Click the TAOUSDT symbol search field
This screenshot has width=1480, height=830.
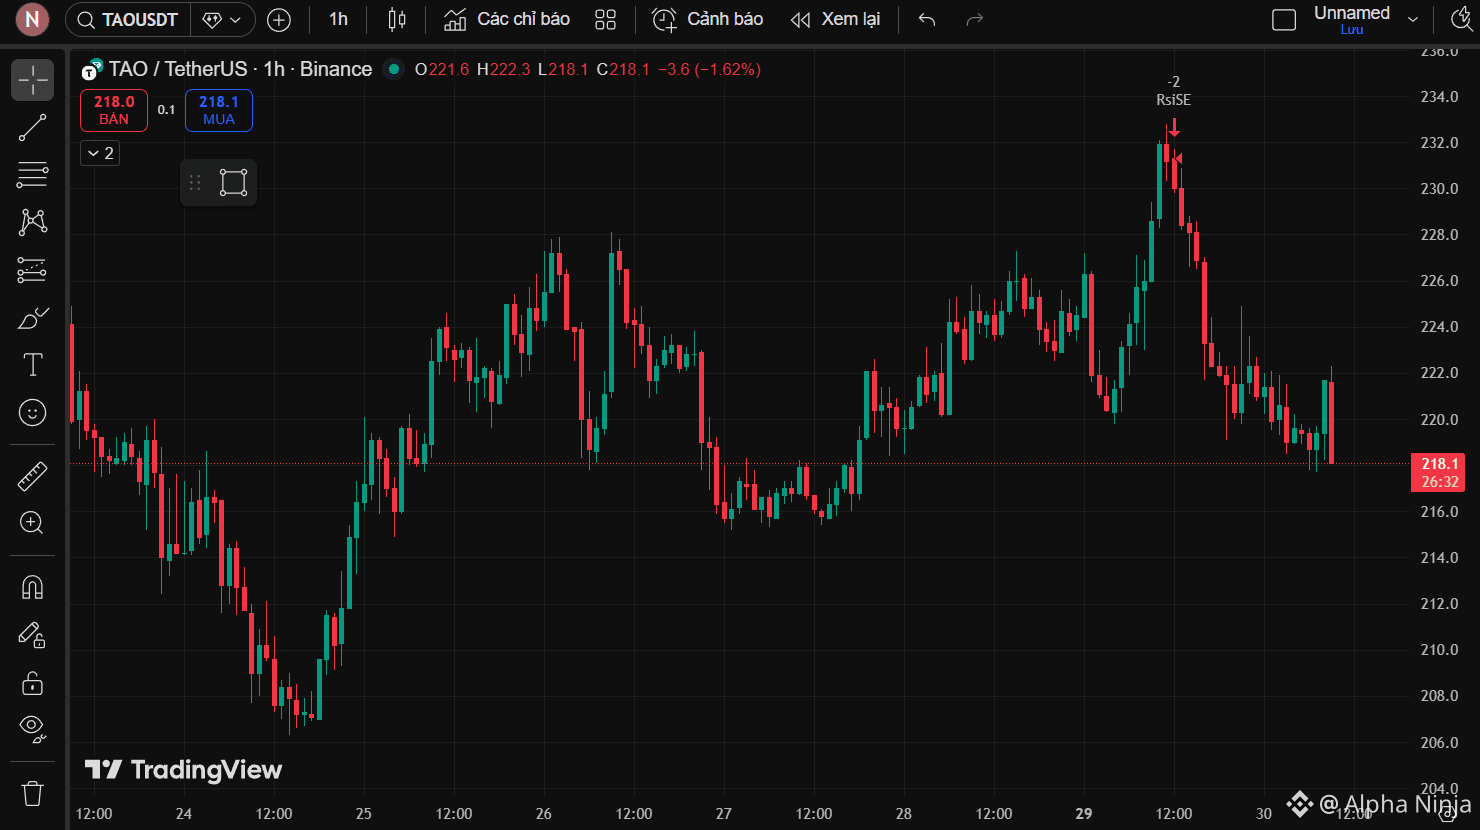(x=128, y=20)
